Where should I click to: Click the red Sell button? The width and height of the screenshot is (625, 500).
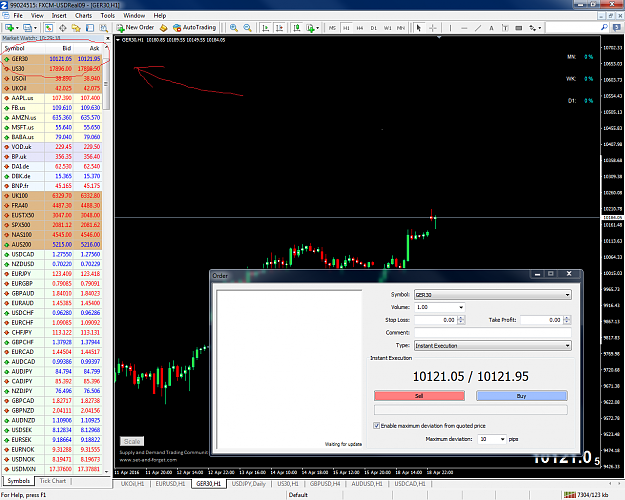coord(419,396)
